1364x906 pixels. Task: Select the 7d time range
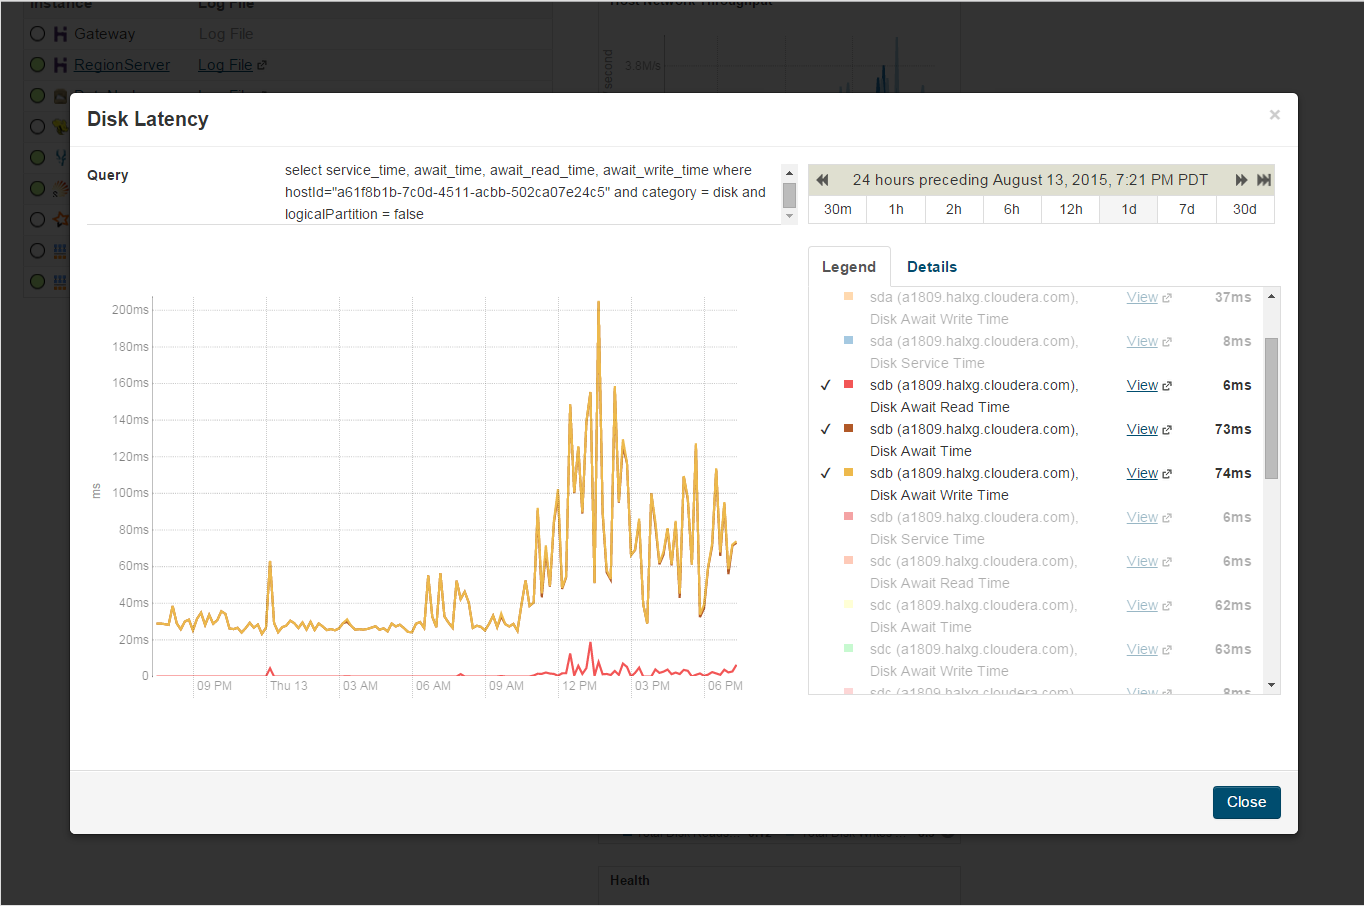point(1187,209)
